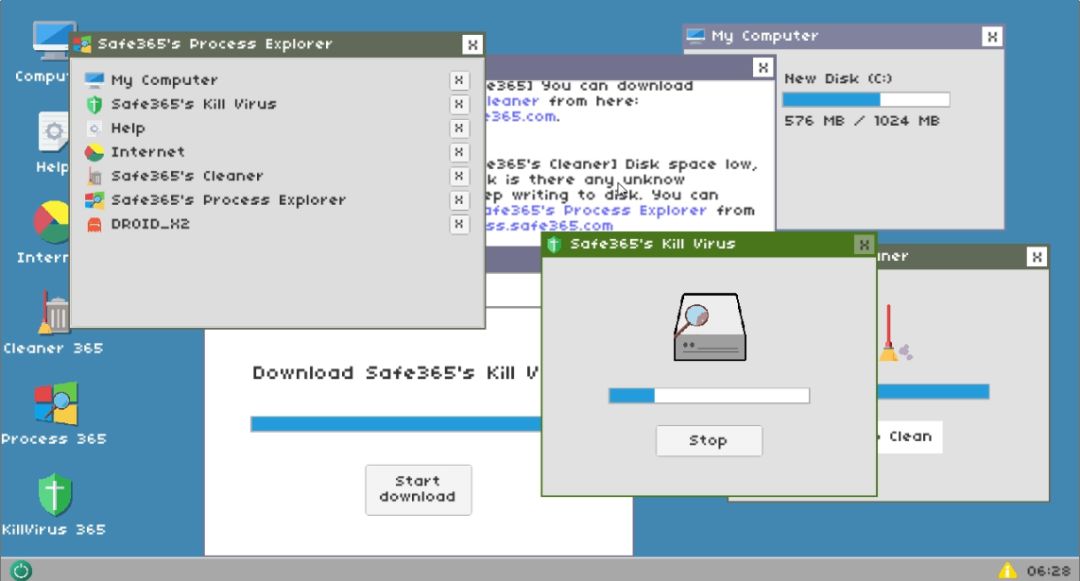Viewport: 1080px width, 581px height.
Task: Click the Kill Virus scan progress bar
Action: pos(708,396)
